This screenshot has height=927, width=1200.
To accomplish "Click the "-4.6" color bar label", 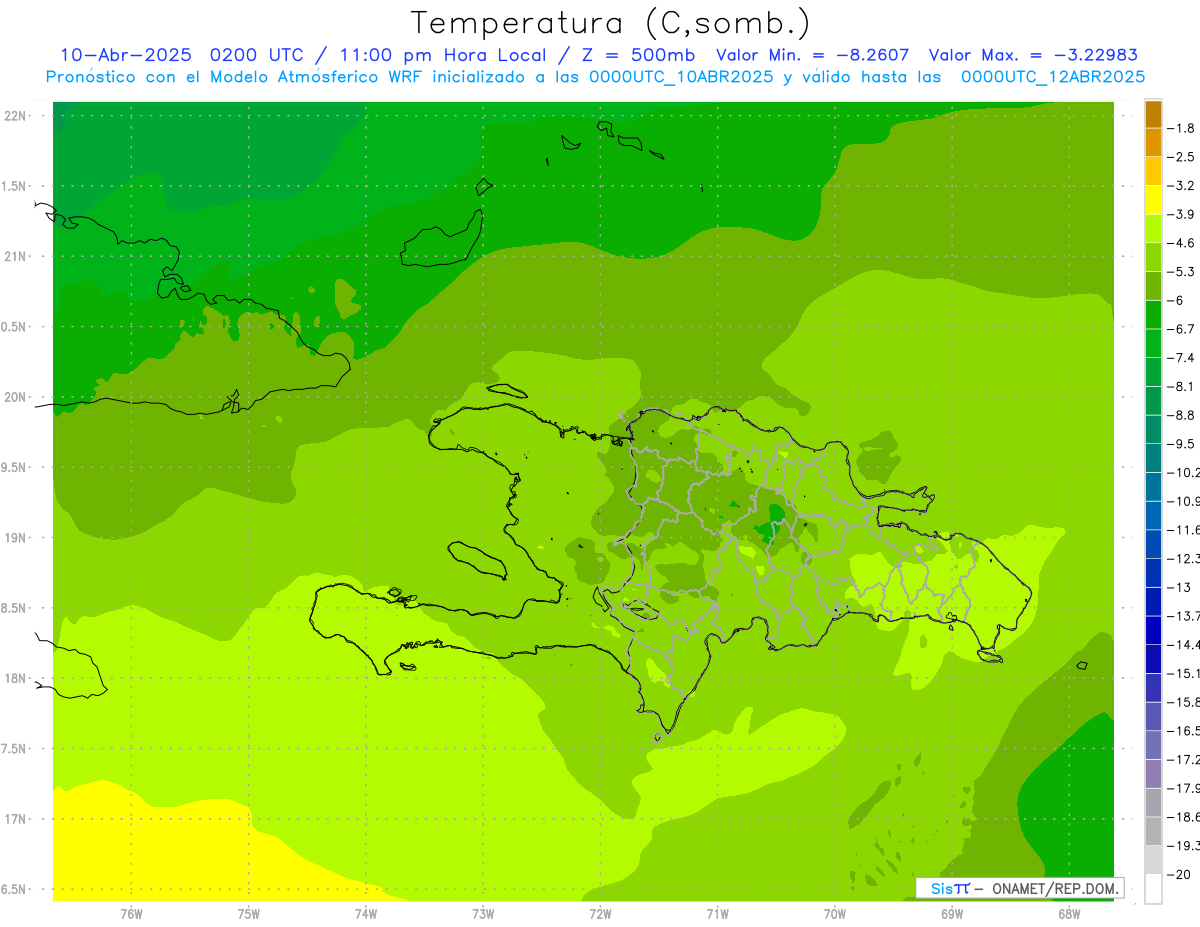I will [x=1182, y=243].
